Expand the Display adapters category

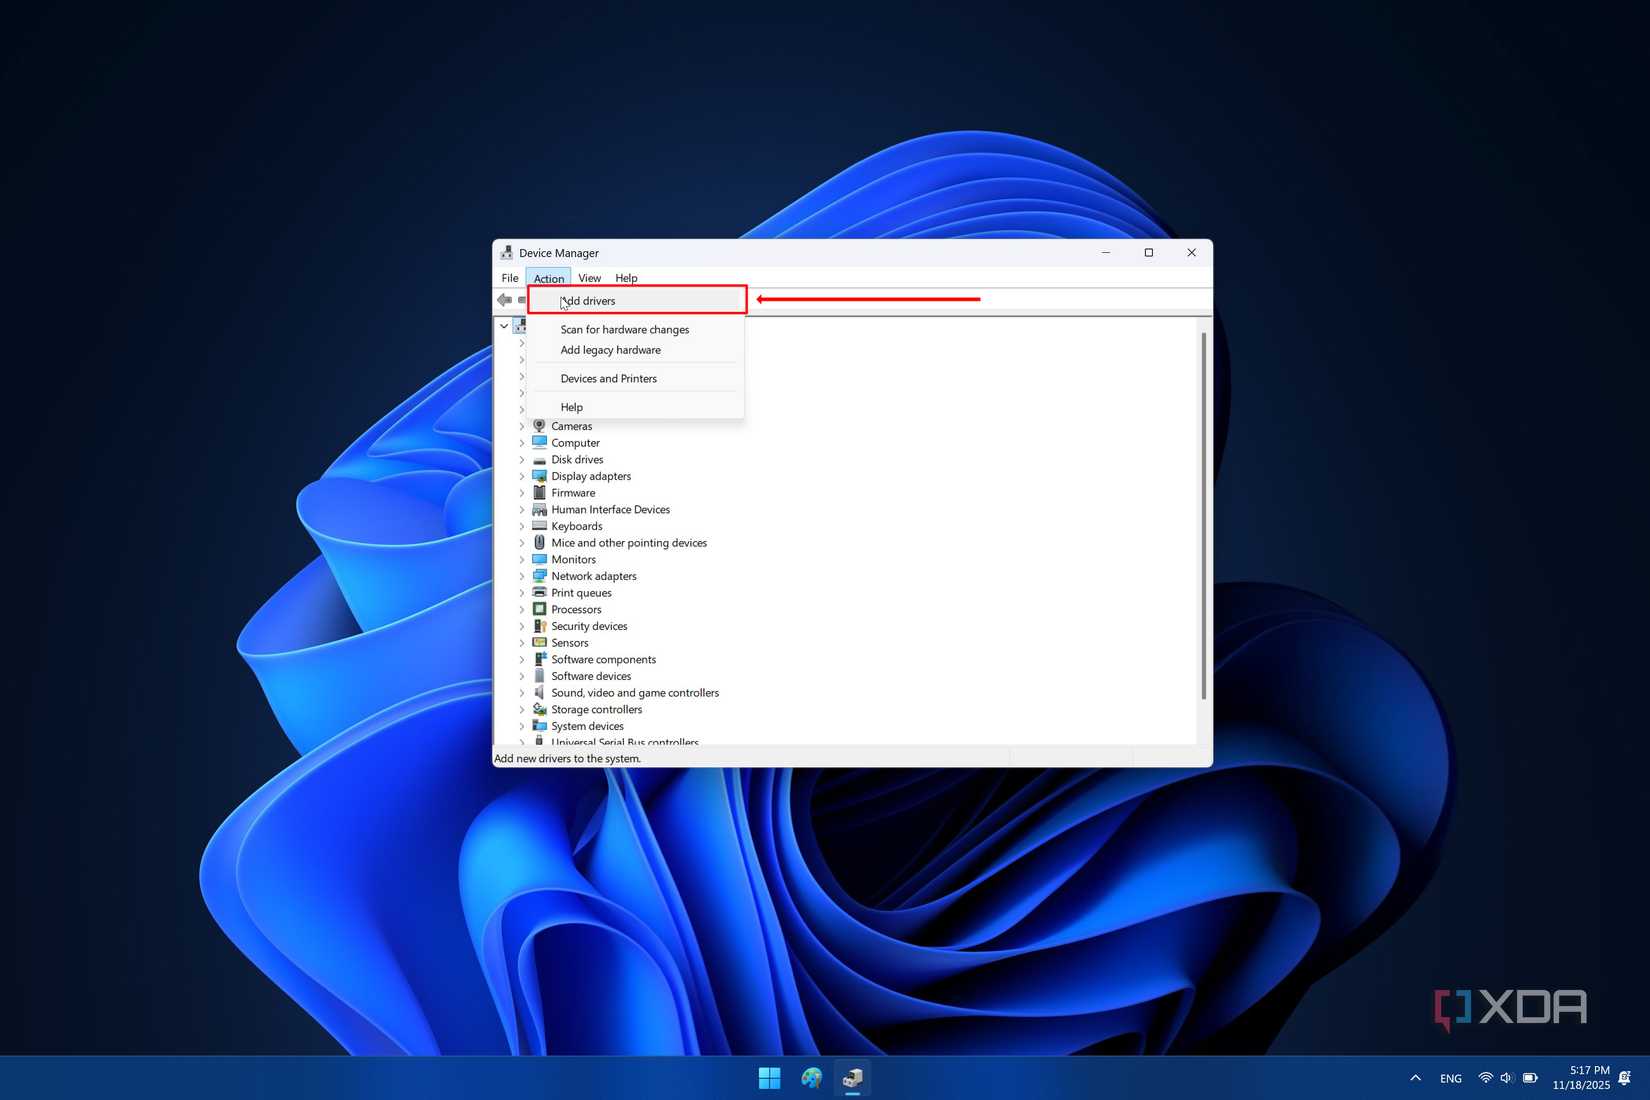click(521, 476)
